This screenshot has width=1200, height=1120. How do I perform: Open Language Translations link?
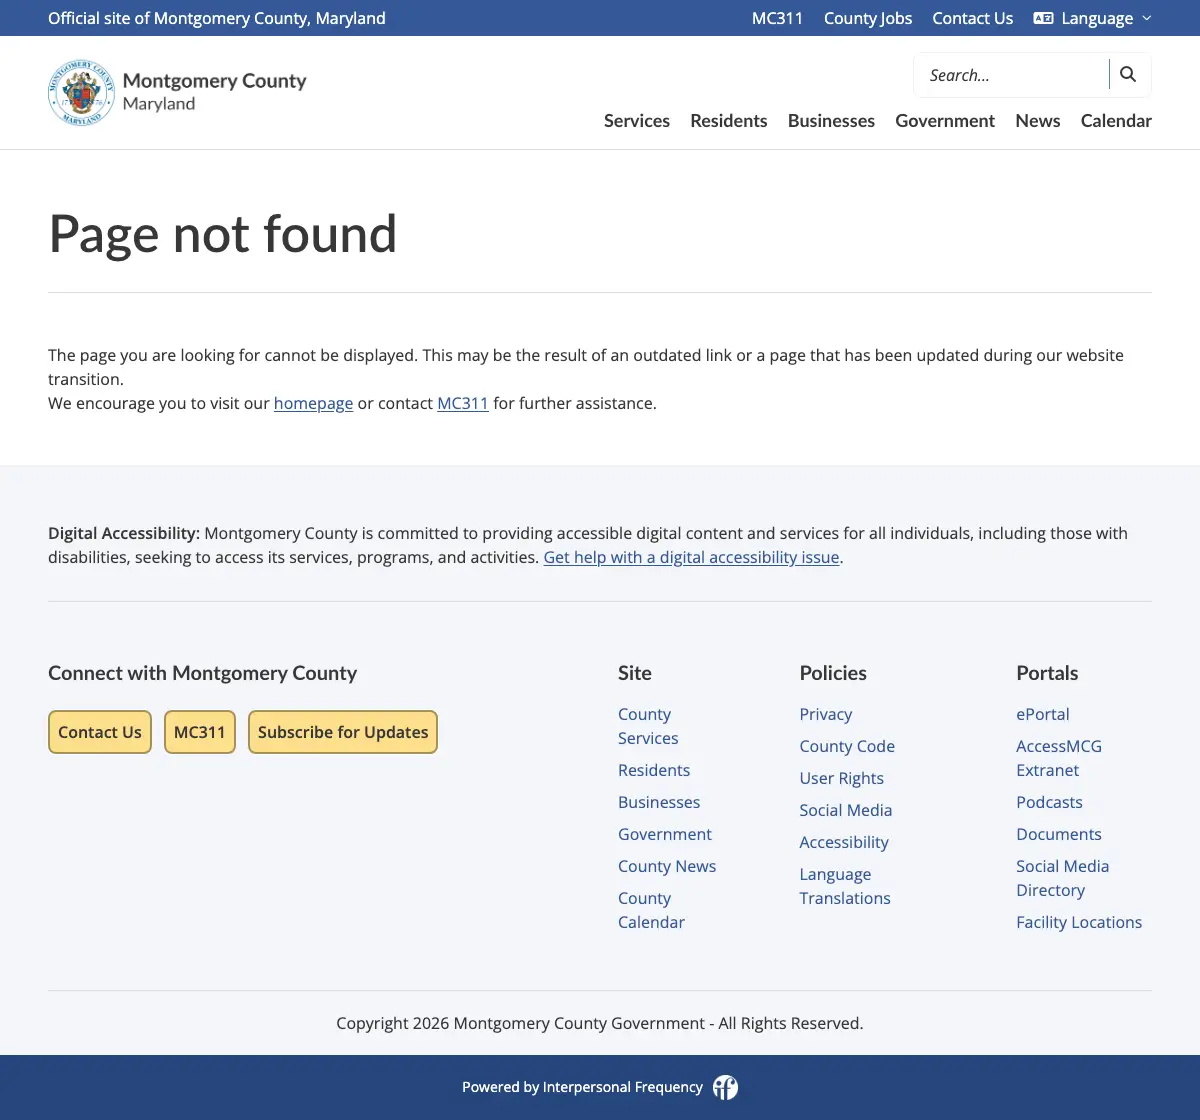[x=845, y=886]
